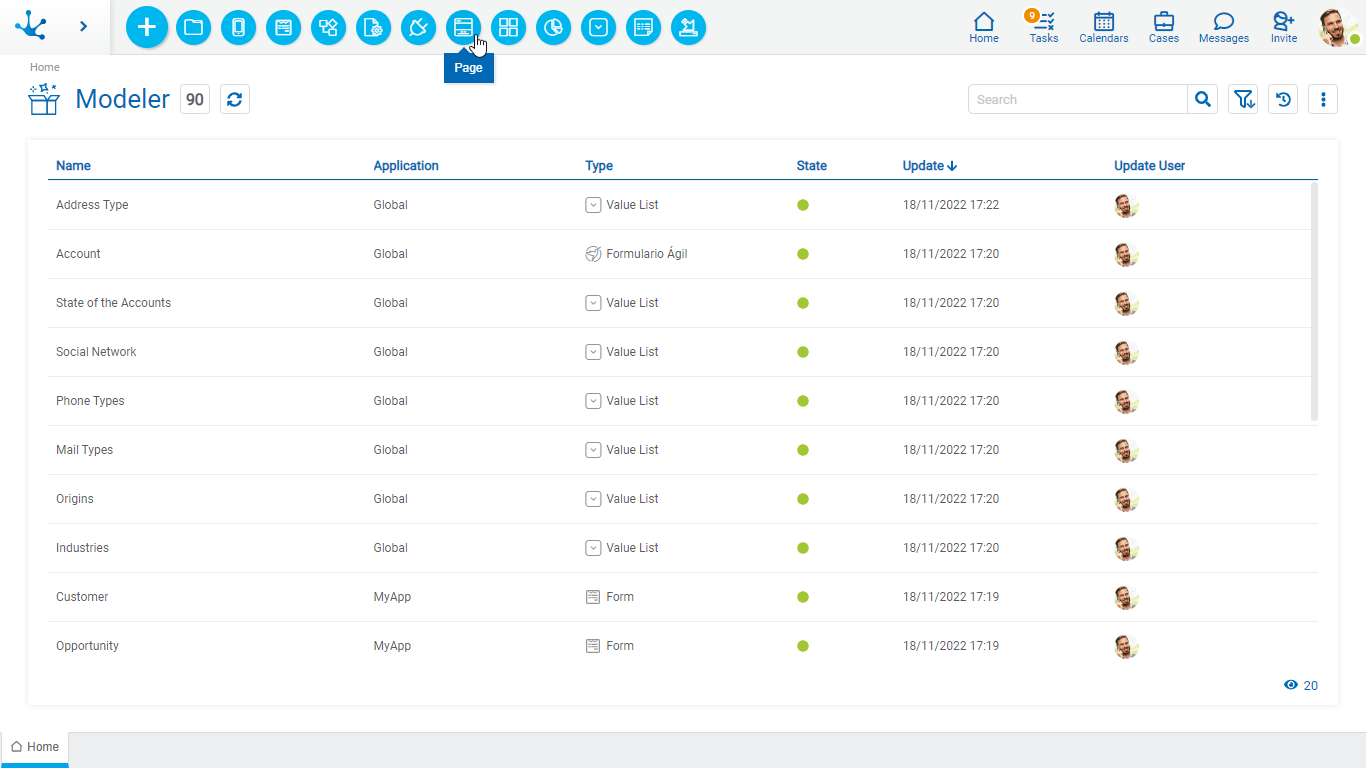Click the stamp icon at toolbar end
The height and width of the screenshot is (768, 1366).
click(x=688, y=27)
